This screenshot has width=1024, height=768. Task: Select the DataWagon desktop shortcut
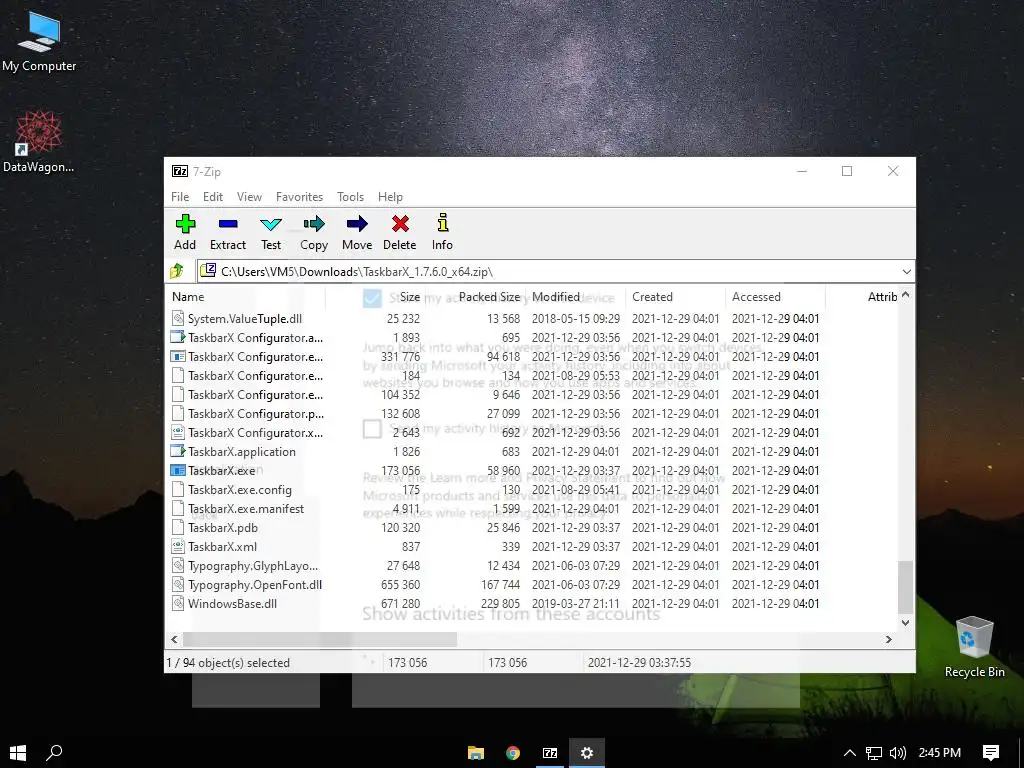(39, 141)
